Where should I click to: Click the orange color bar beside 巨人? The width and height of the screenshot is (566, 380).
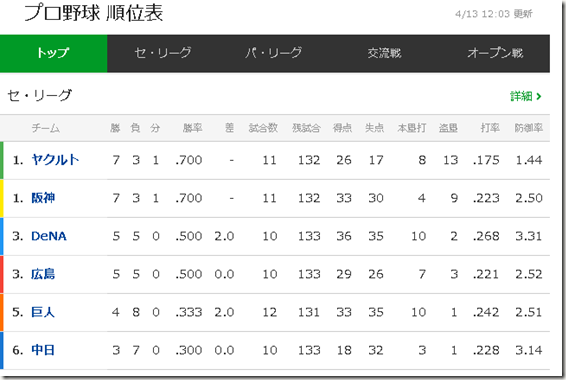pyautogui.click(x=2, y=312)
